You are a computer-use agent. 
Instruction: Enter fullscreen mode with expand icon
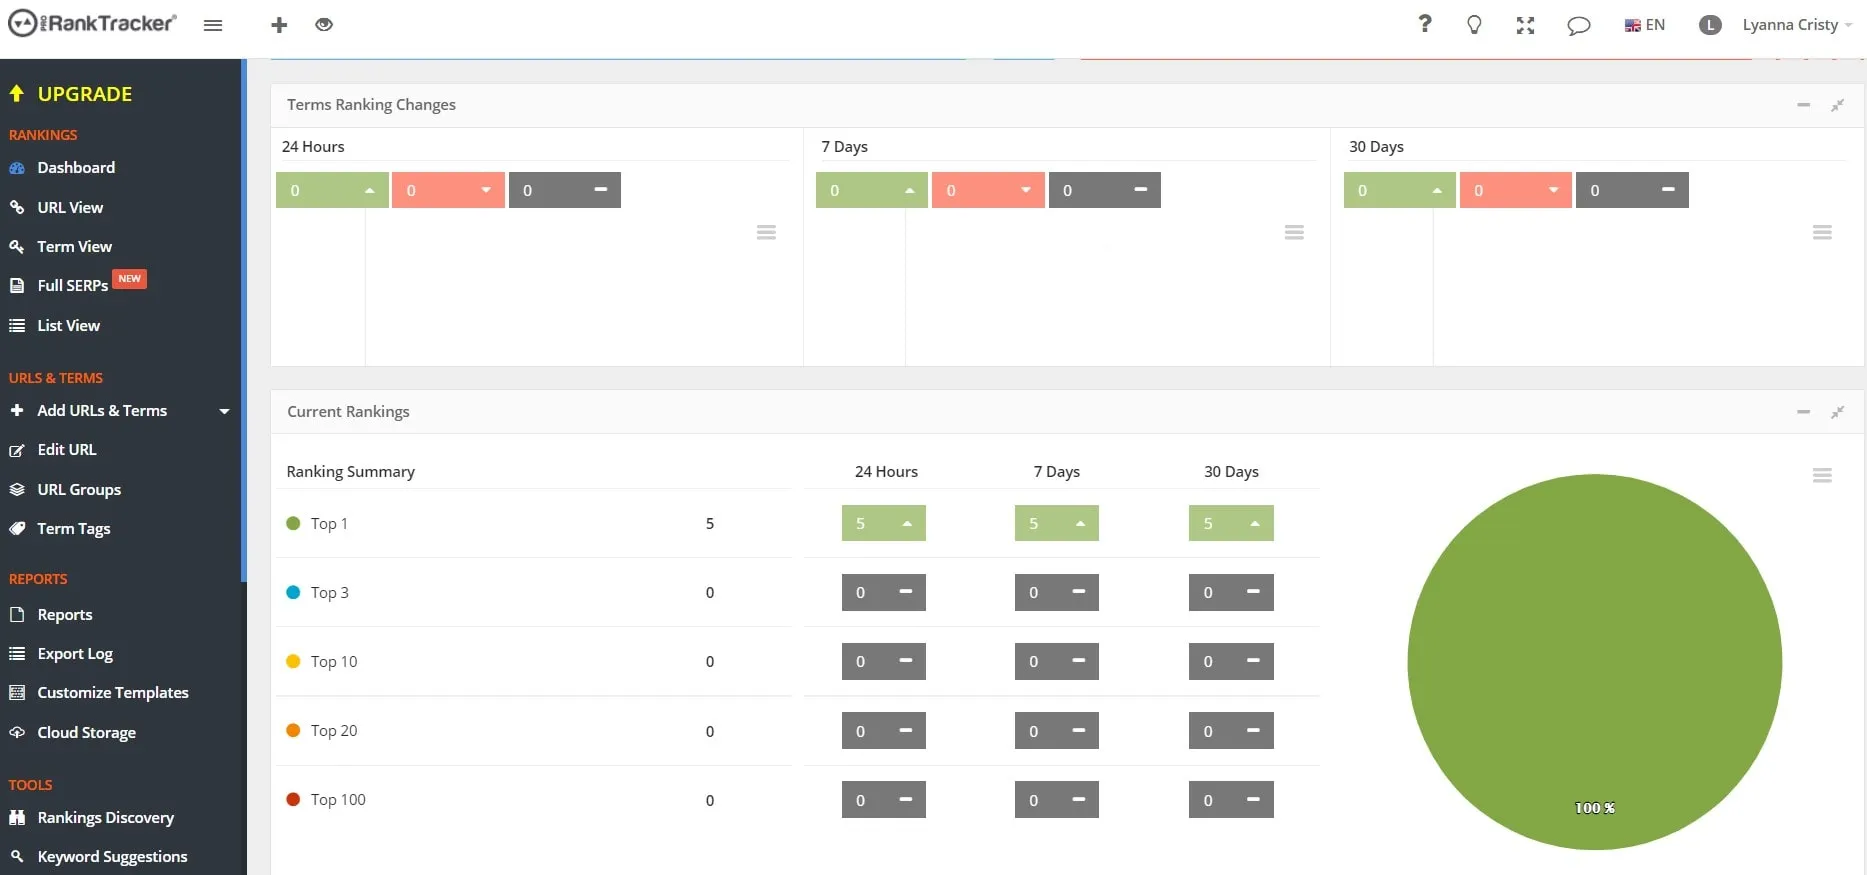[1525, 25]
